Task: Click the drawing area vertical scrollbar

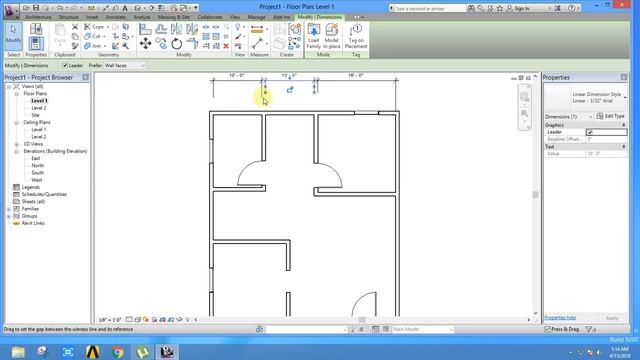Action: coord(535,195)
